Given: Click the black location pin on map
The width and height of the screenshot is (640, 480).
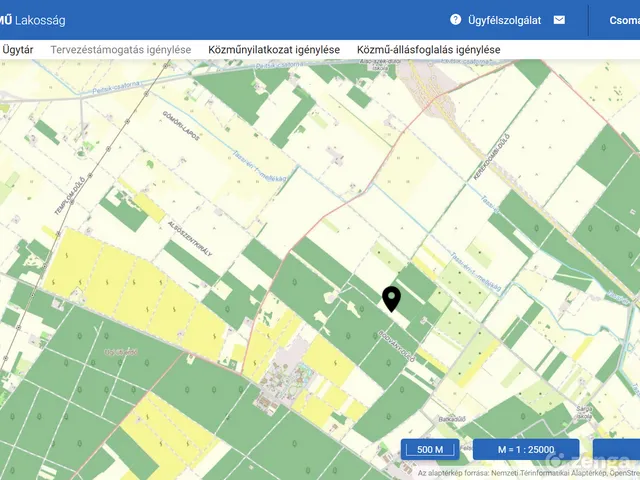Looking at the screenshot, I should (x=392, y=298).
